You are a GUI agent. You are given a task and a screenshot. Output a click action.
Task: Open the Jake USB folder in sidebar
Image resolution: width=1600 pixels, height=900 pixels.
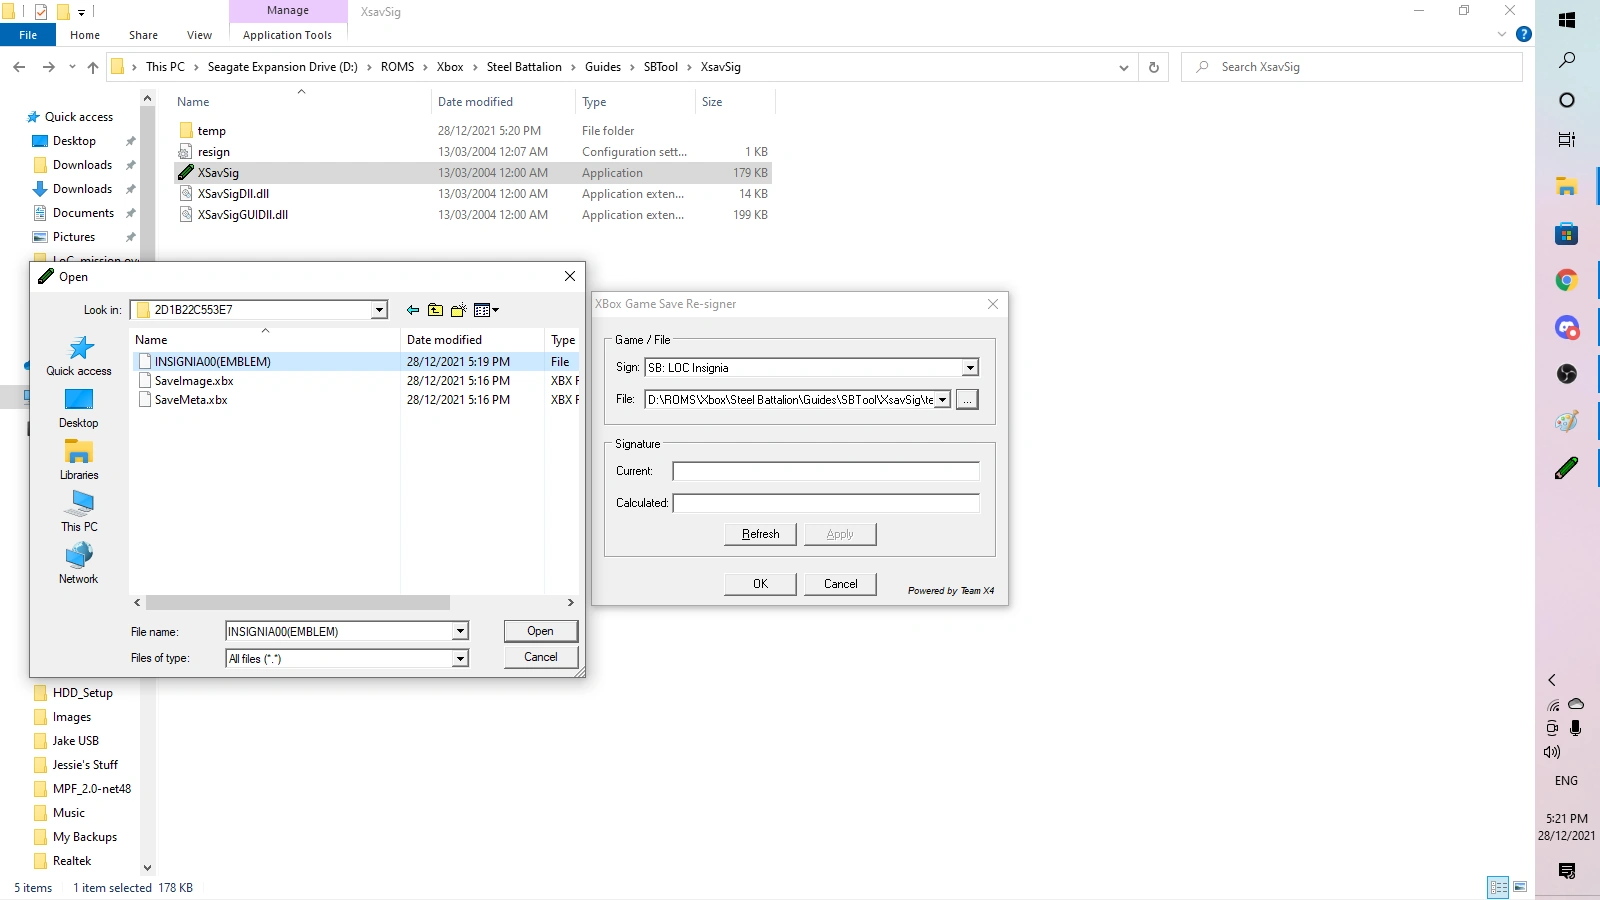coord(76,741)
